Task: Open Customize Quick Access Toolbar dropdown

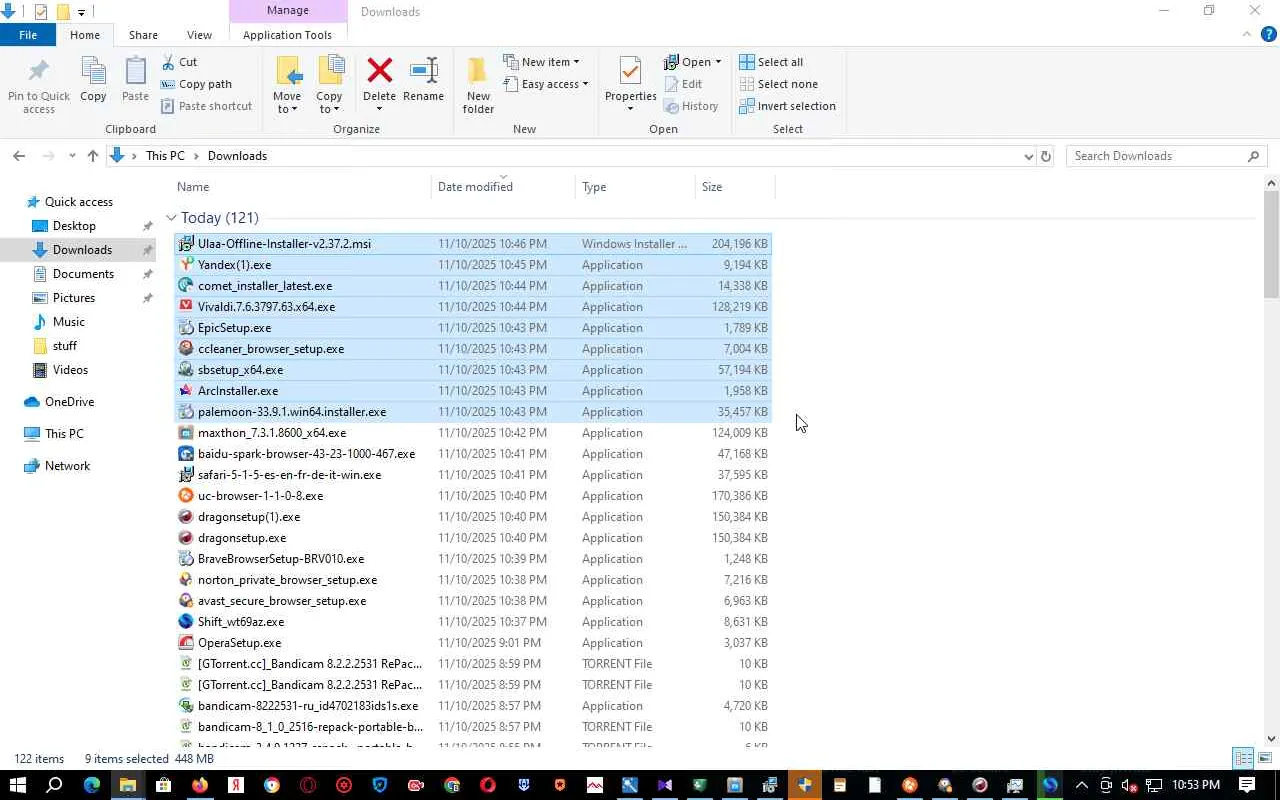Action: [x=81, y=12]
